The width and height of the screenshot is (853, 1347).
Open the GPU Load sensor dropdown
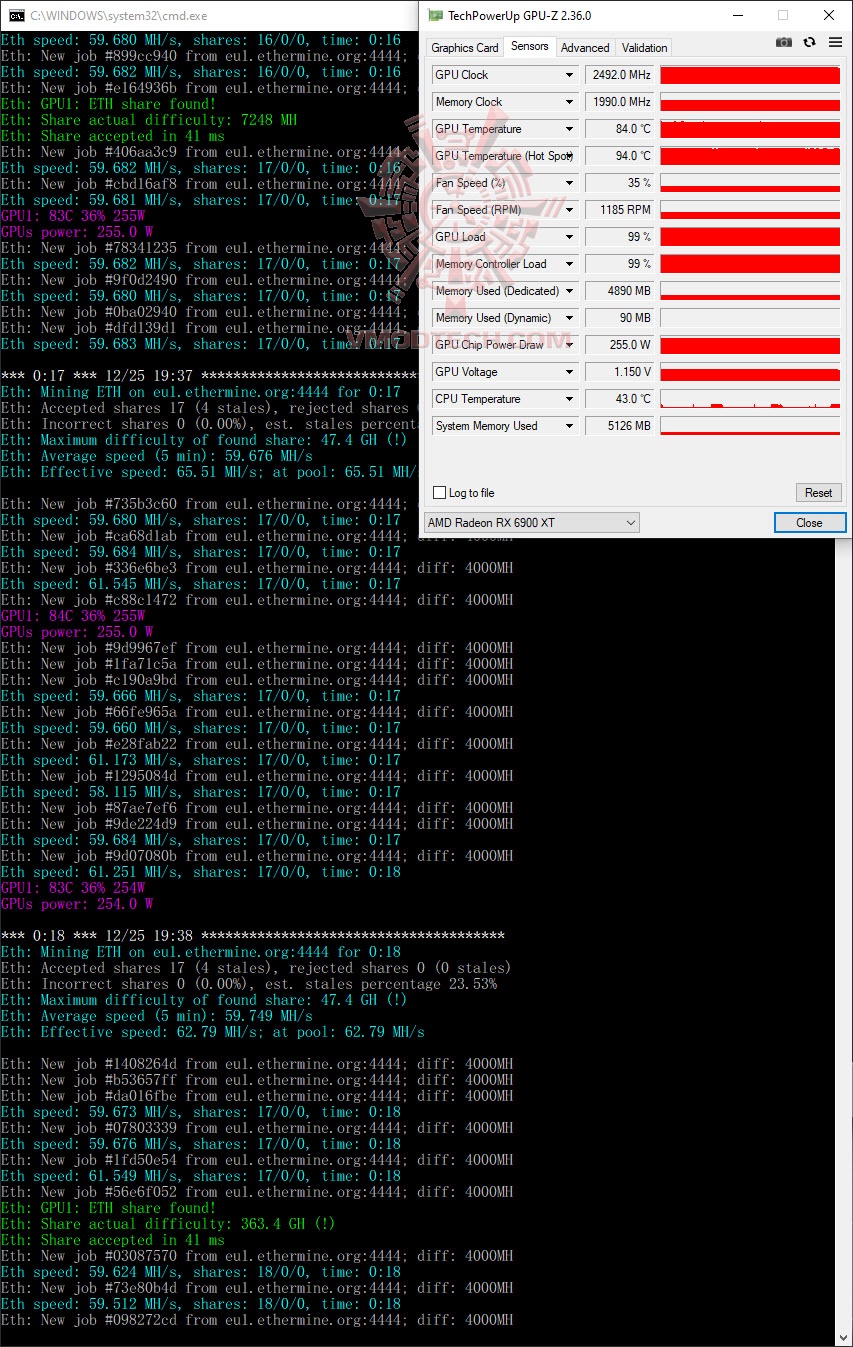(x=570, y=237)
